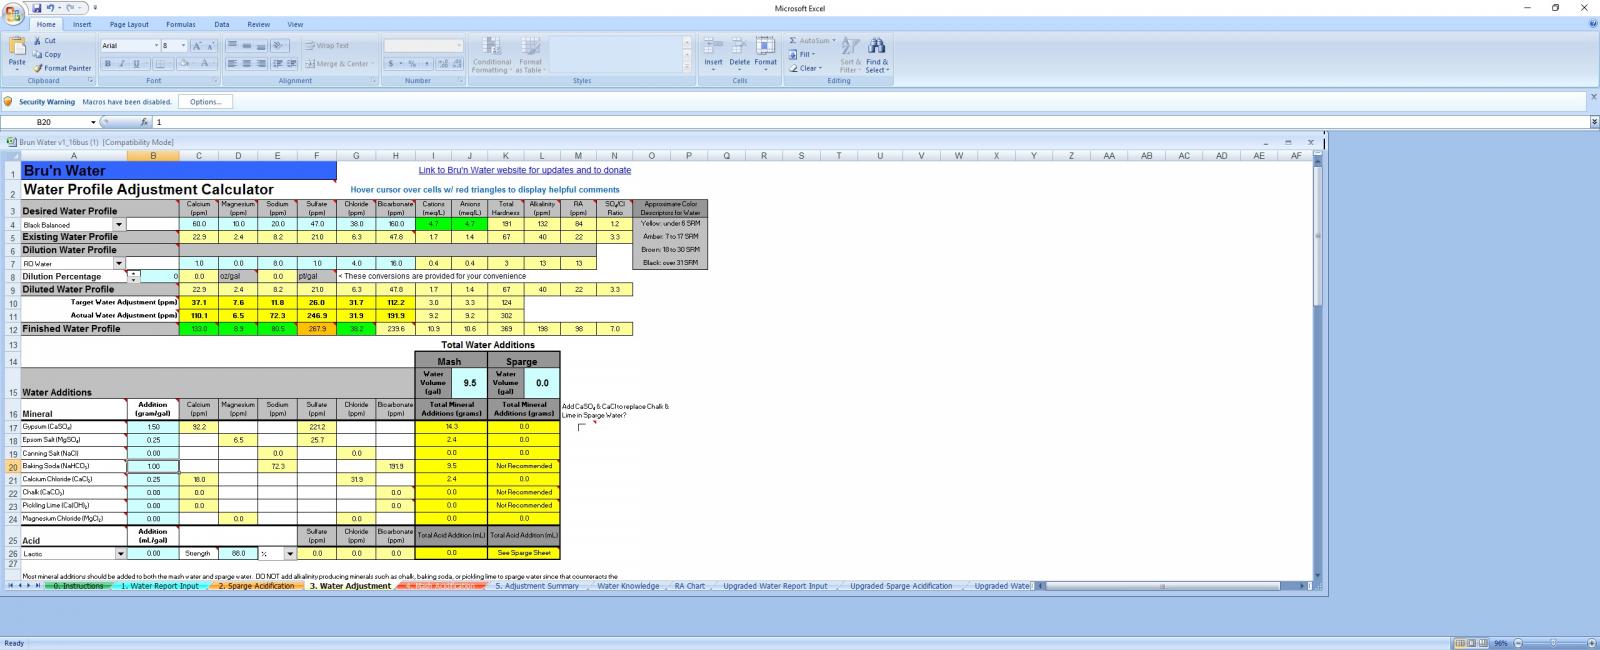The image size is (1600, 650).
Task: Open the Office Button menu
Action: tap(13, 13)
